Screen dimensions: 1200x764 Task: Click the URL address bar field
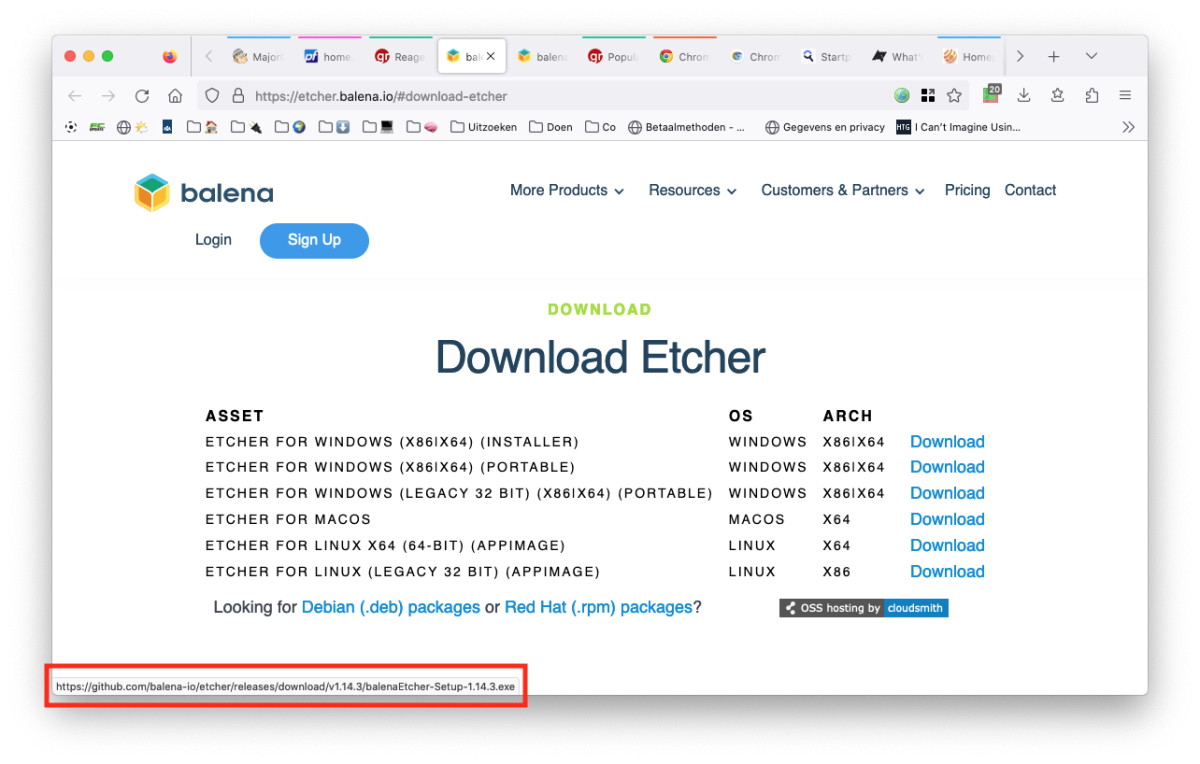click(x=560, y=96)
